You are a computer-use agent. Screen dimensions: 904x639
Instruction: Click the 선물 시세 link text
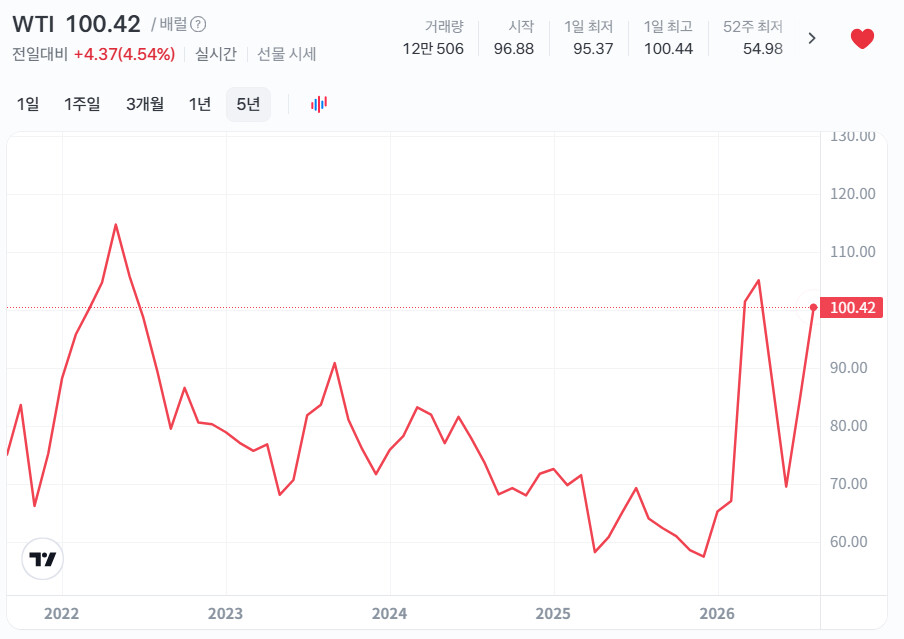(x=287, y=54)
